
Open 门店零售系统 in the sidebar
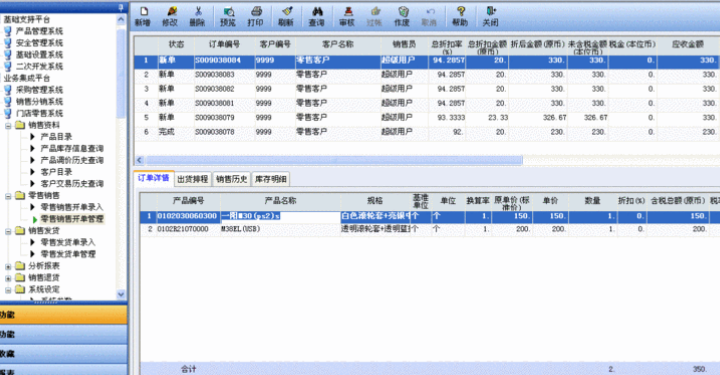(x=39, y=113)
